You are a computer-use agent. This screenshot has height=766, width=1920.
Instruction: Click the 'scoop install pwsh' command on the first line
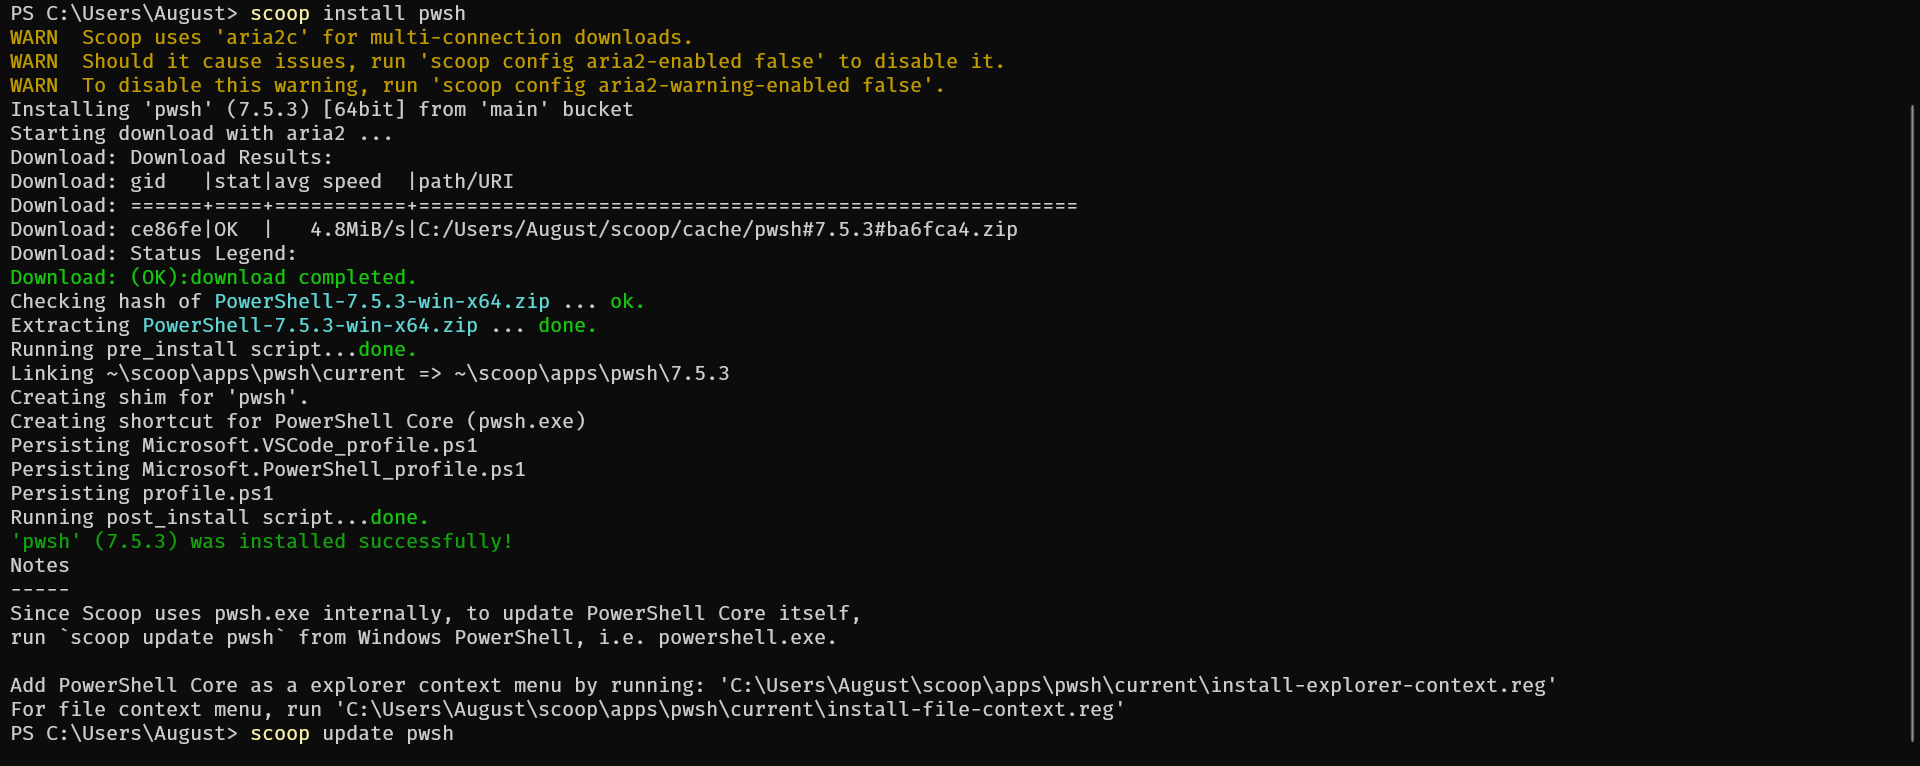click(357, 14)
